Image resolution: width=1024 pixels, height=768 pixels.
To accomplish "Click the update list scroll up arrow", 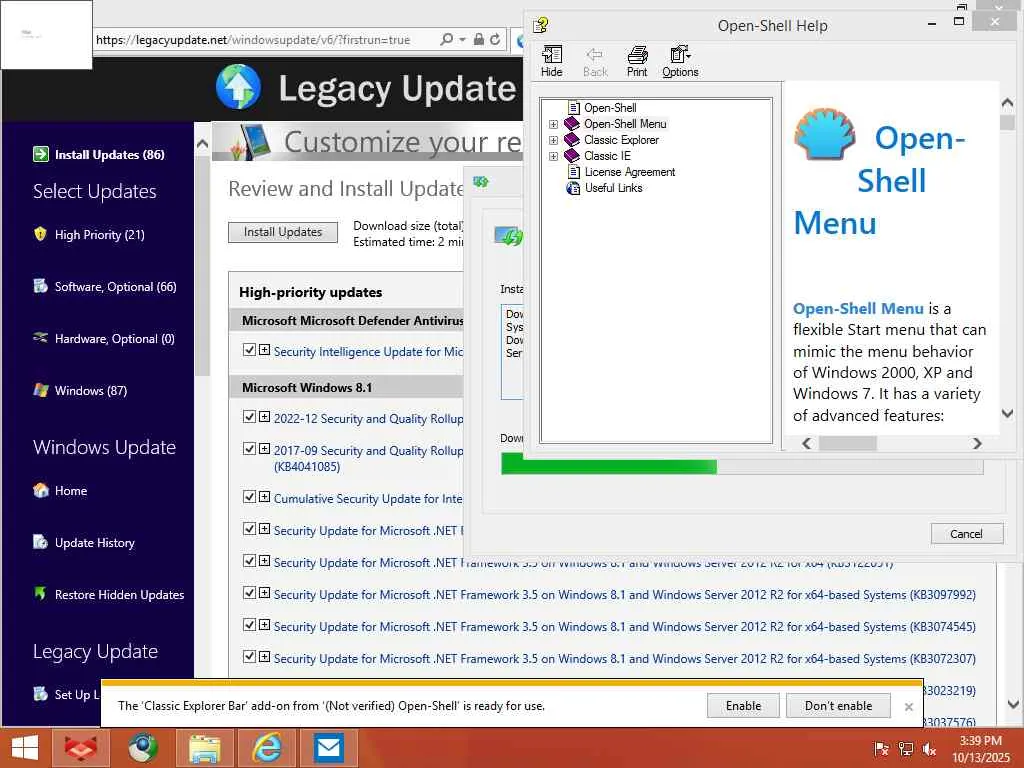I will pos(202,143).
